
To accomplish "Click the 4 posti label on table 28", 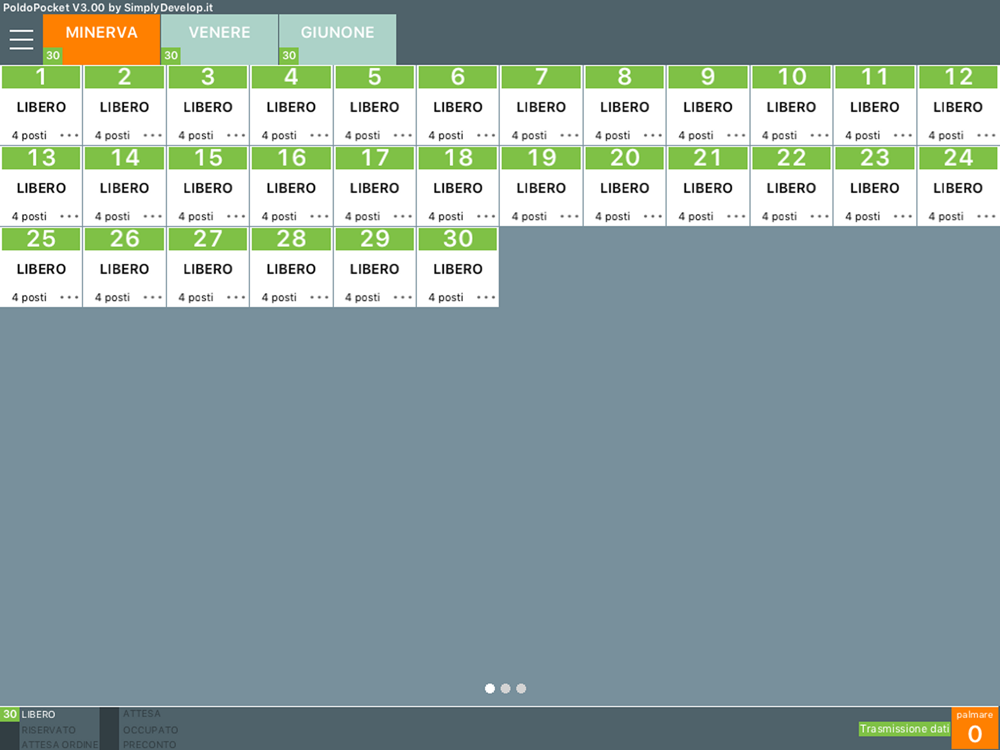I will coord(279,297).
